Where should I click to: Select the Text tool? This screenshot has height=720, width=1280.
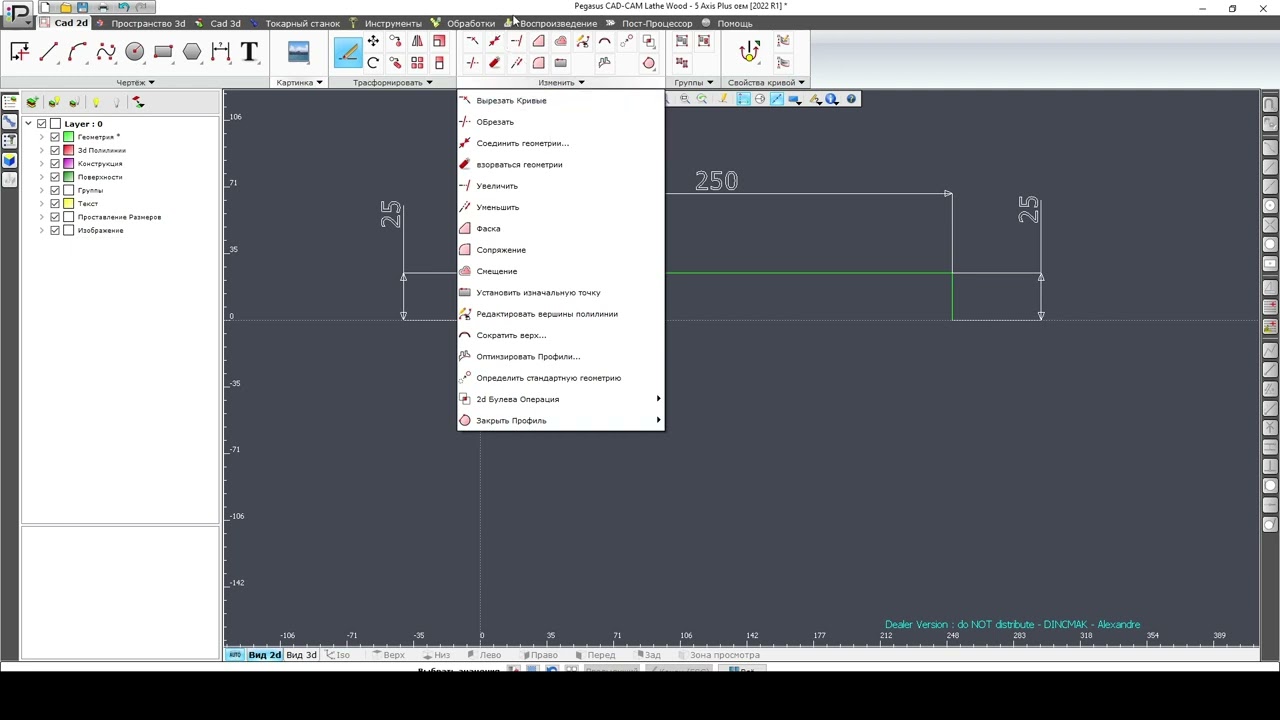[x=250, y=52]
